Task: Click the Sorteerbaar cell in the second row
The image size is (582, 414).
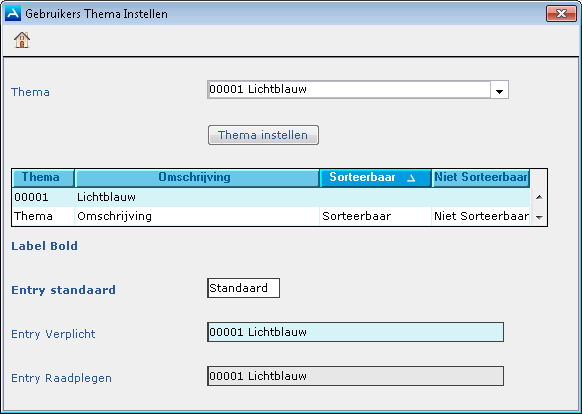Action: pos(376,216)
